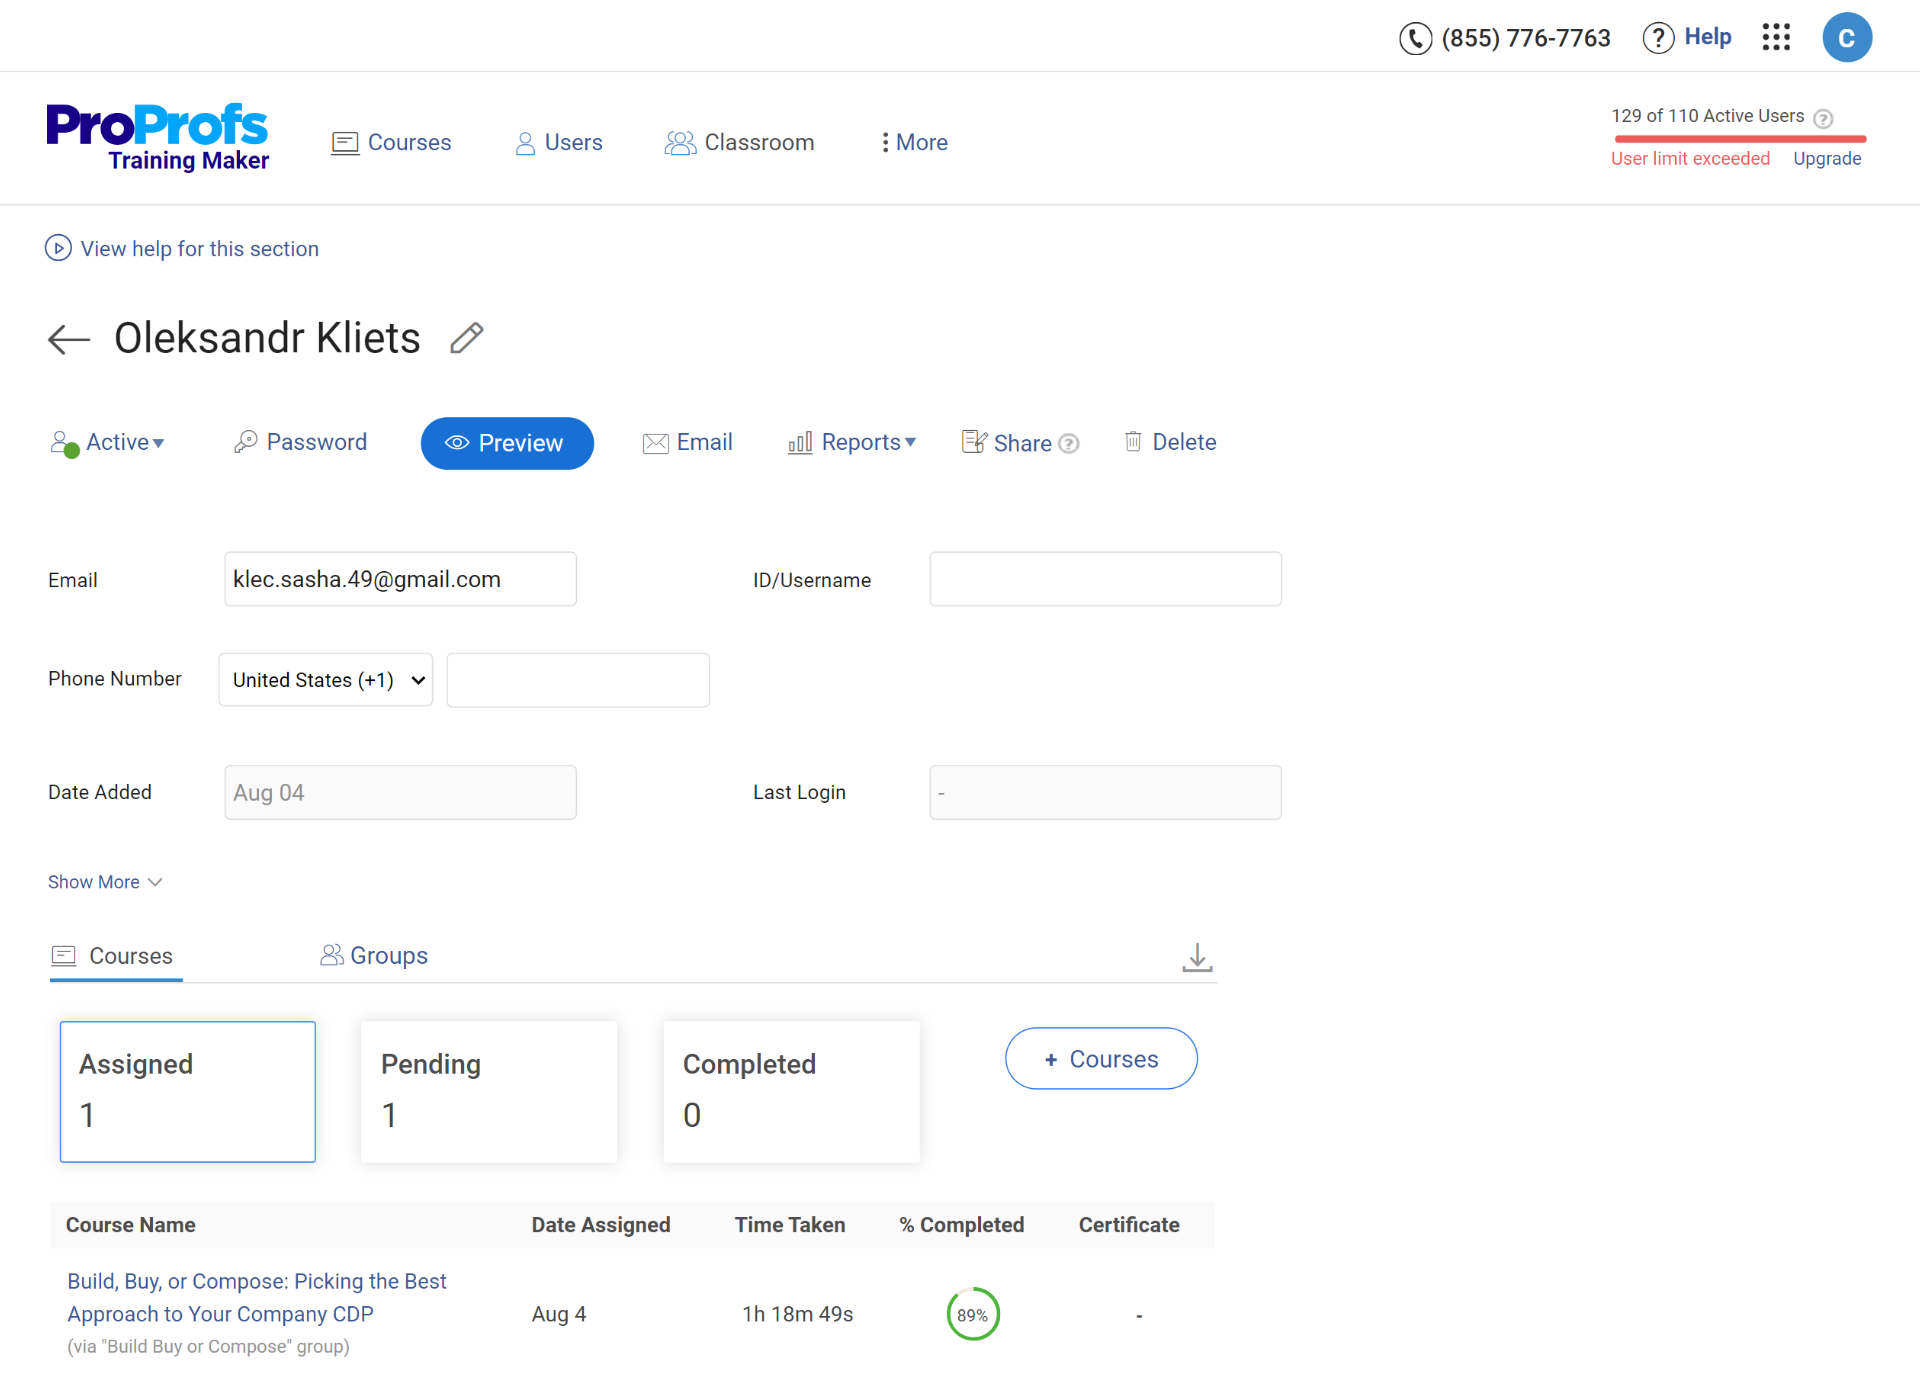The image size is (1920, 1377).
Task: Switch to the Groups tab
Action: [374, 955]
